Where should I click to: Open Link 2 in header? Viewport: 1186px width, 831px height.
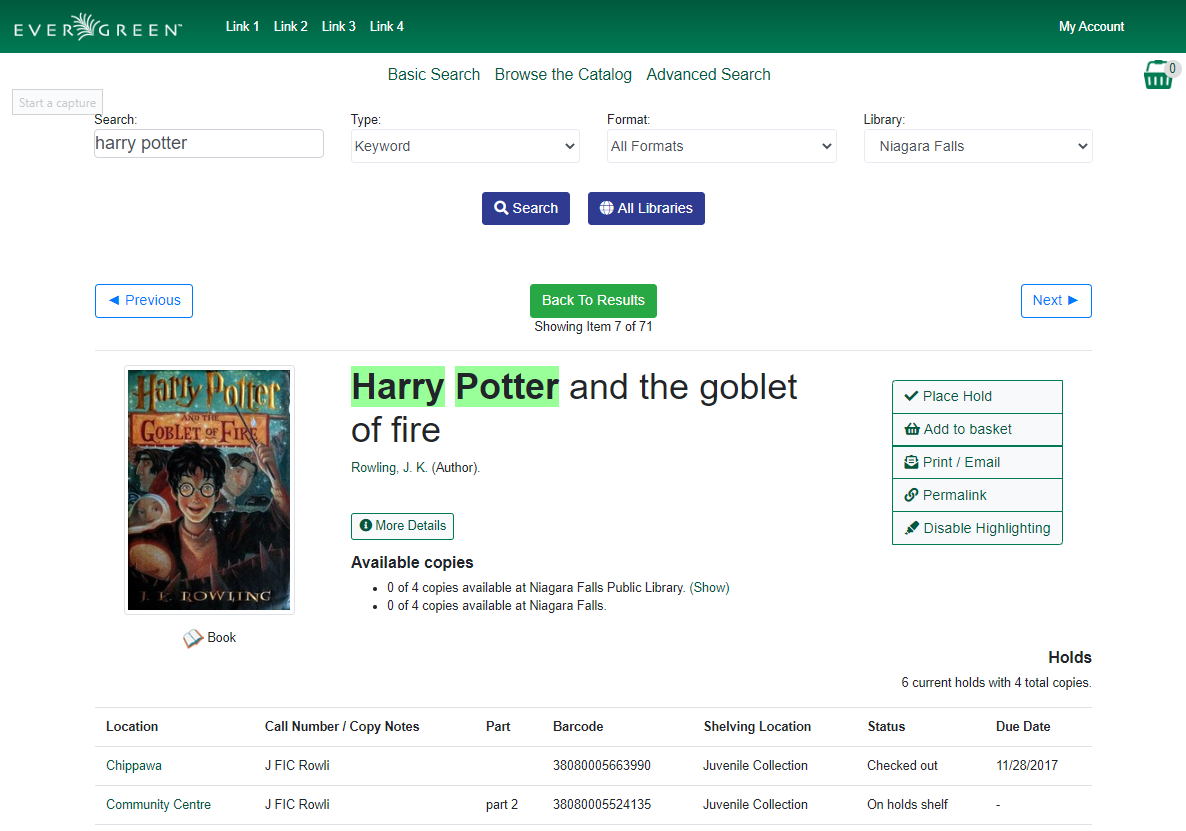tap(290, 26)
